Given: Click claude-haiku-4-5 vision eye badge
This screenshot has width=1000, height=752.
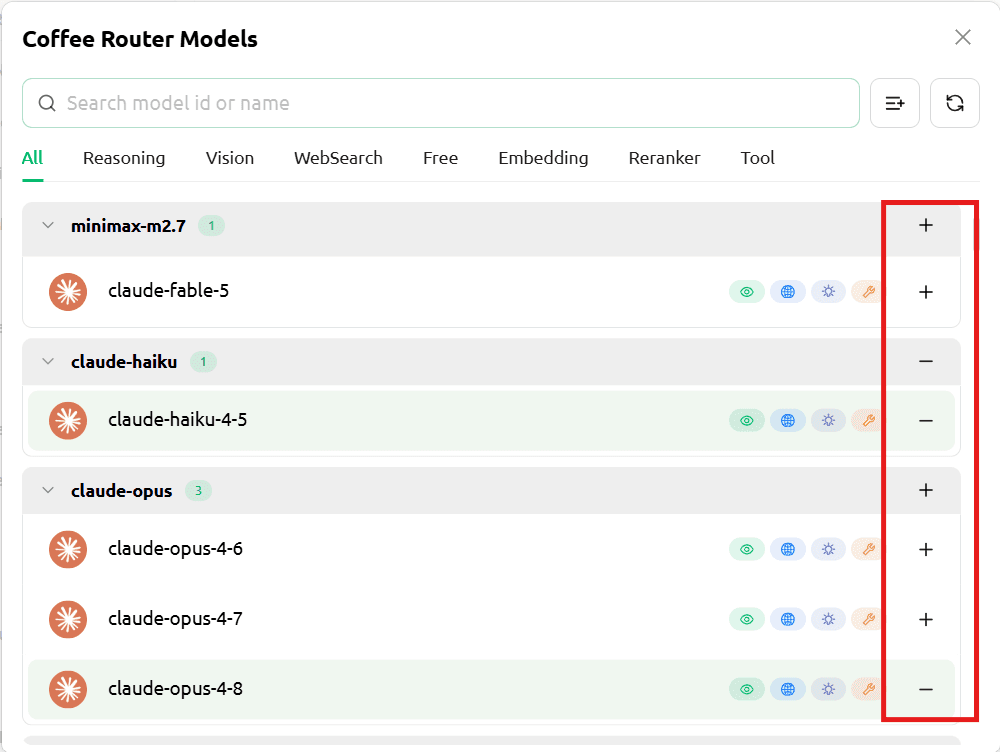Looking at the screenshot, I should 747,421.
